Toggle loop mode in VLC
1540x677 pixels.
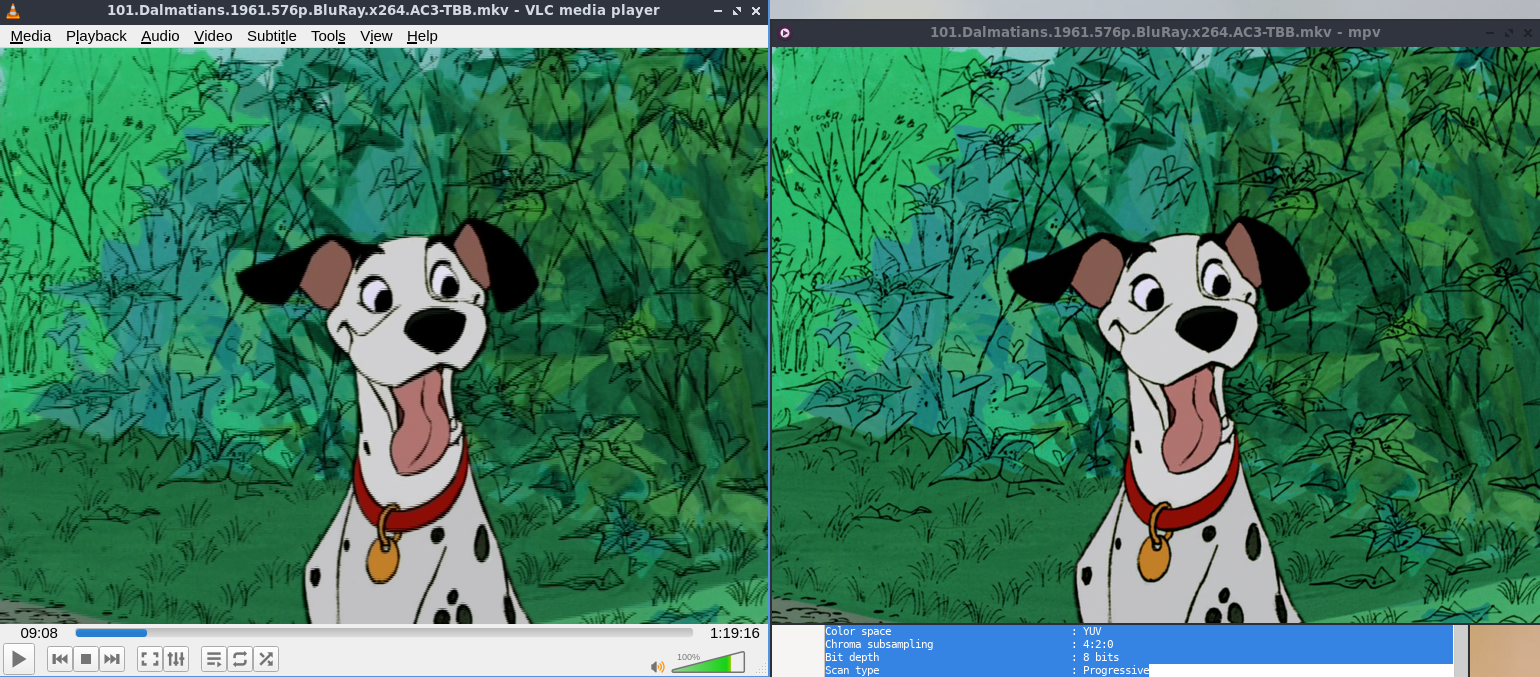click(240, 659)
